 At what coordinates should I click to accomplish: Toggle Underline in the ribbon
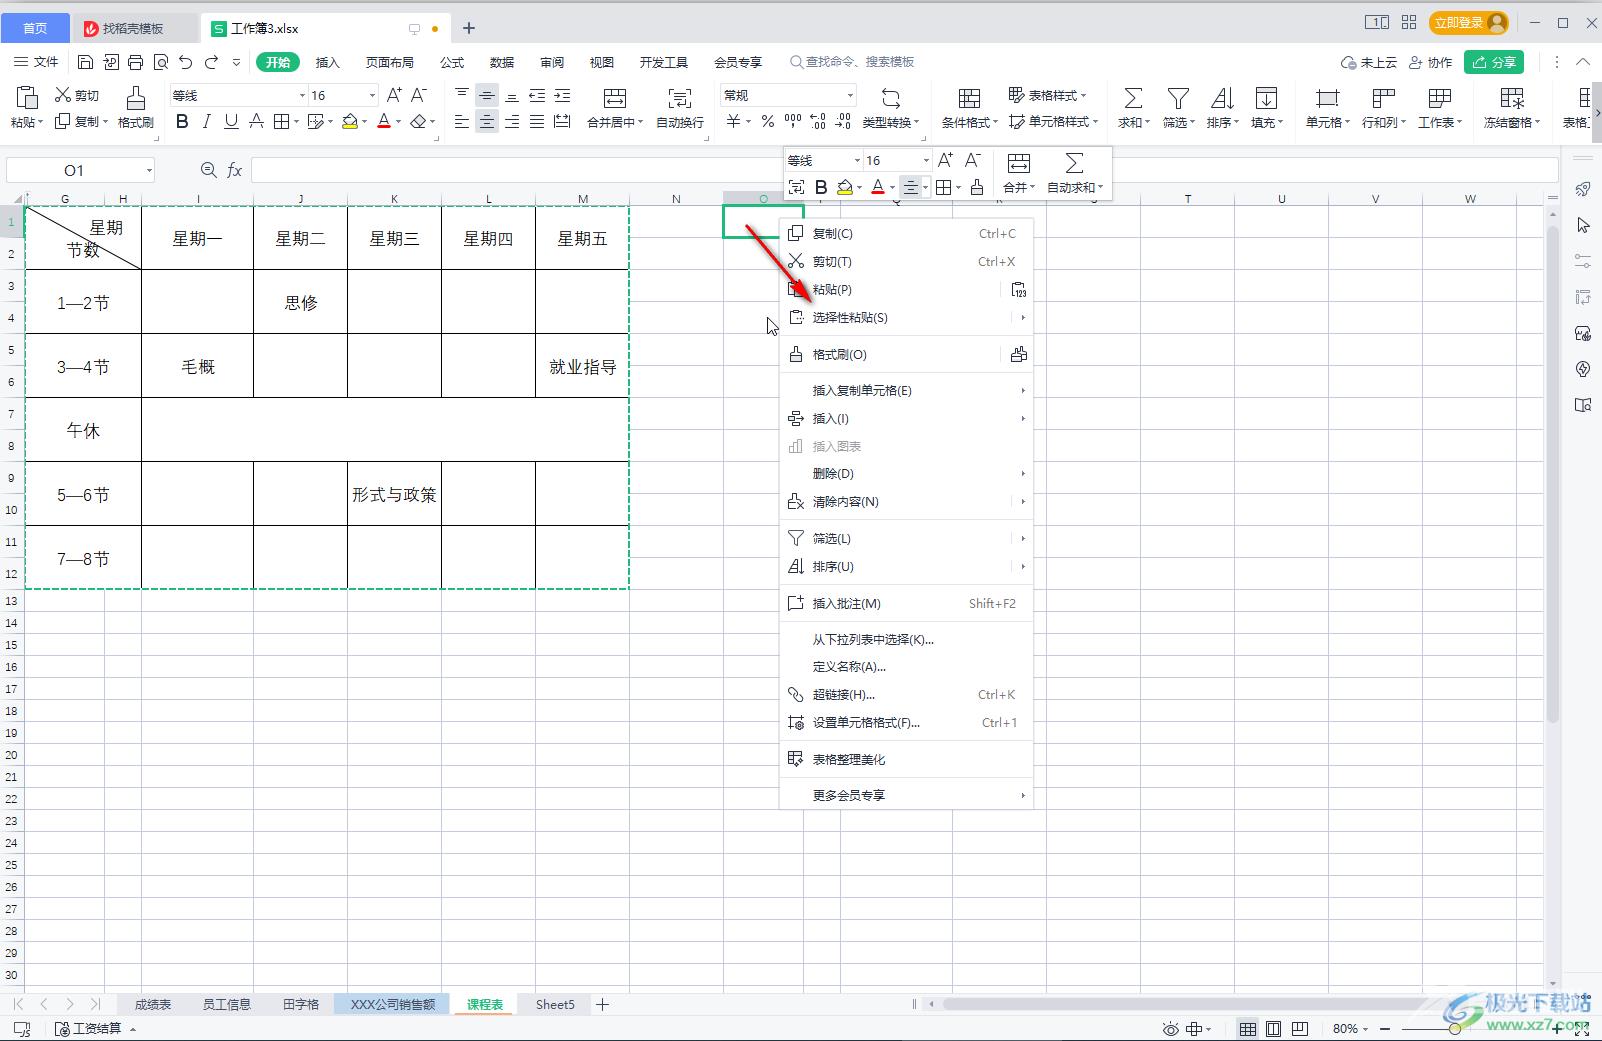coord(231,122)
